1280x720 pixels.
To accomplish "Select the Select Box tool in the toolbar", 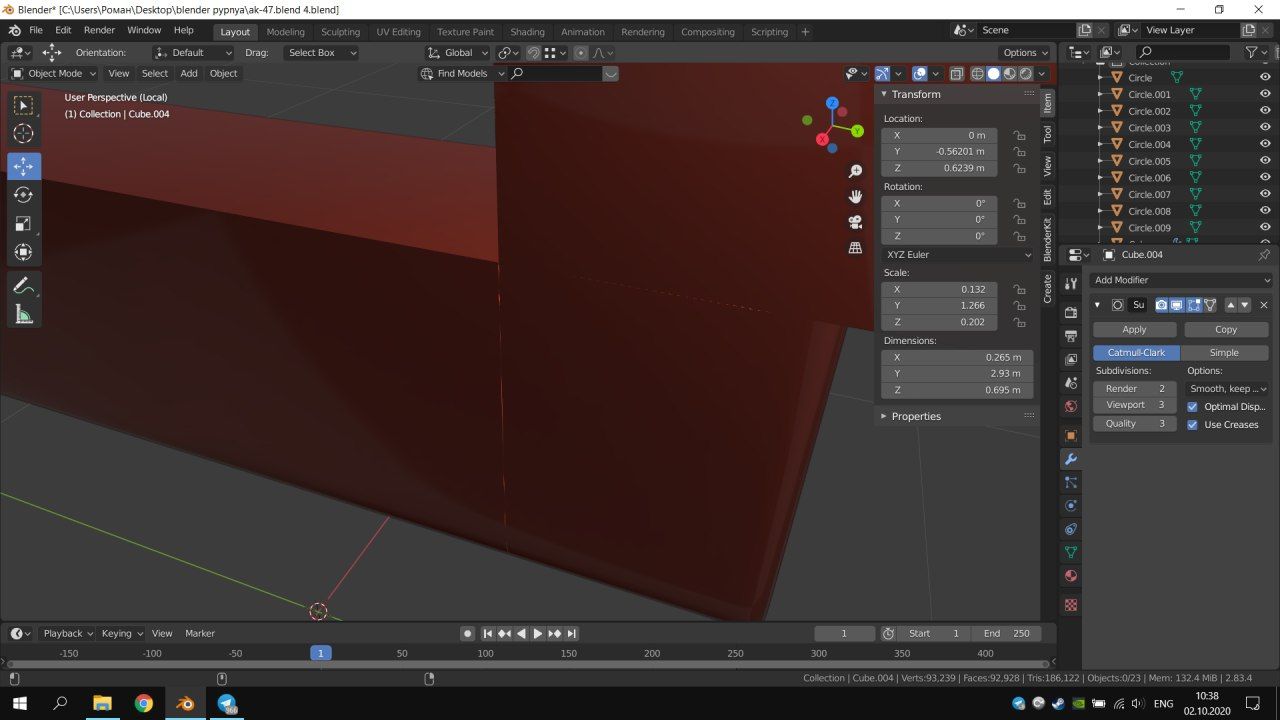I will [x=24, y=105].
